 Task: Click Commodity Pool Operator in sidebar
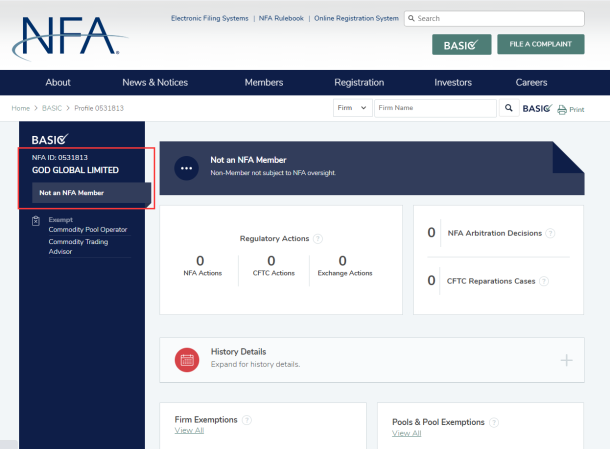tap(88, 230)
